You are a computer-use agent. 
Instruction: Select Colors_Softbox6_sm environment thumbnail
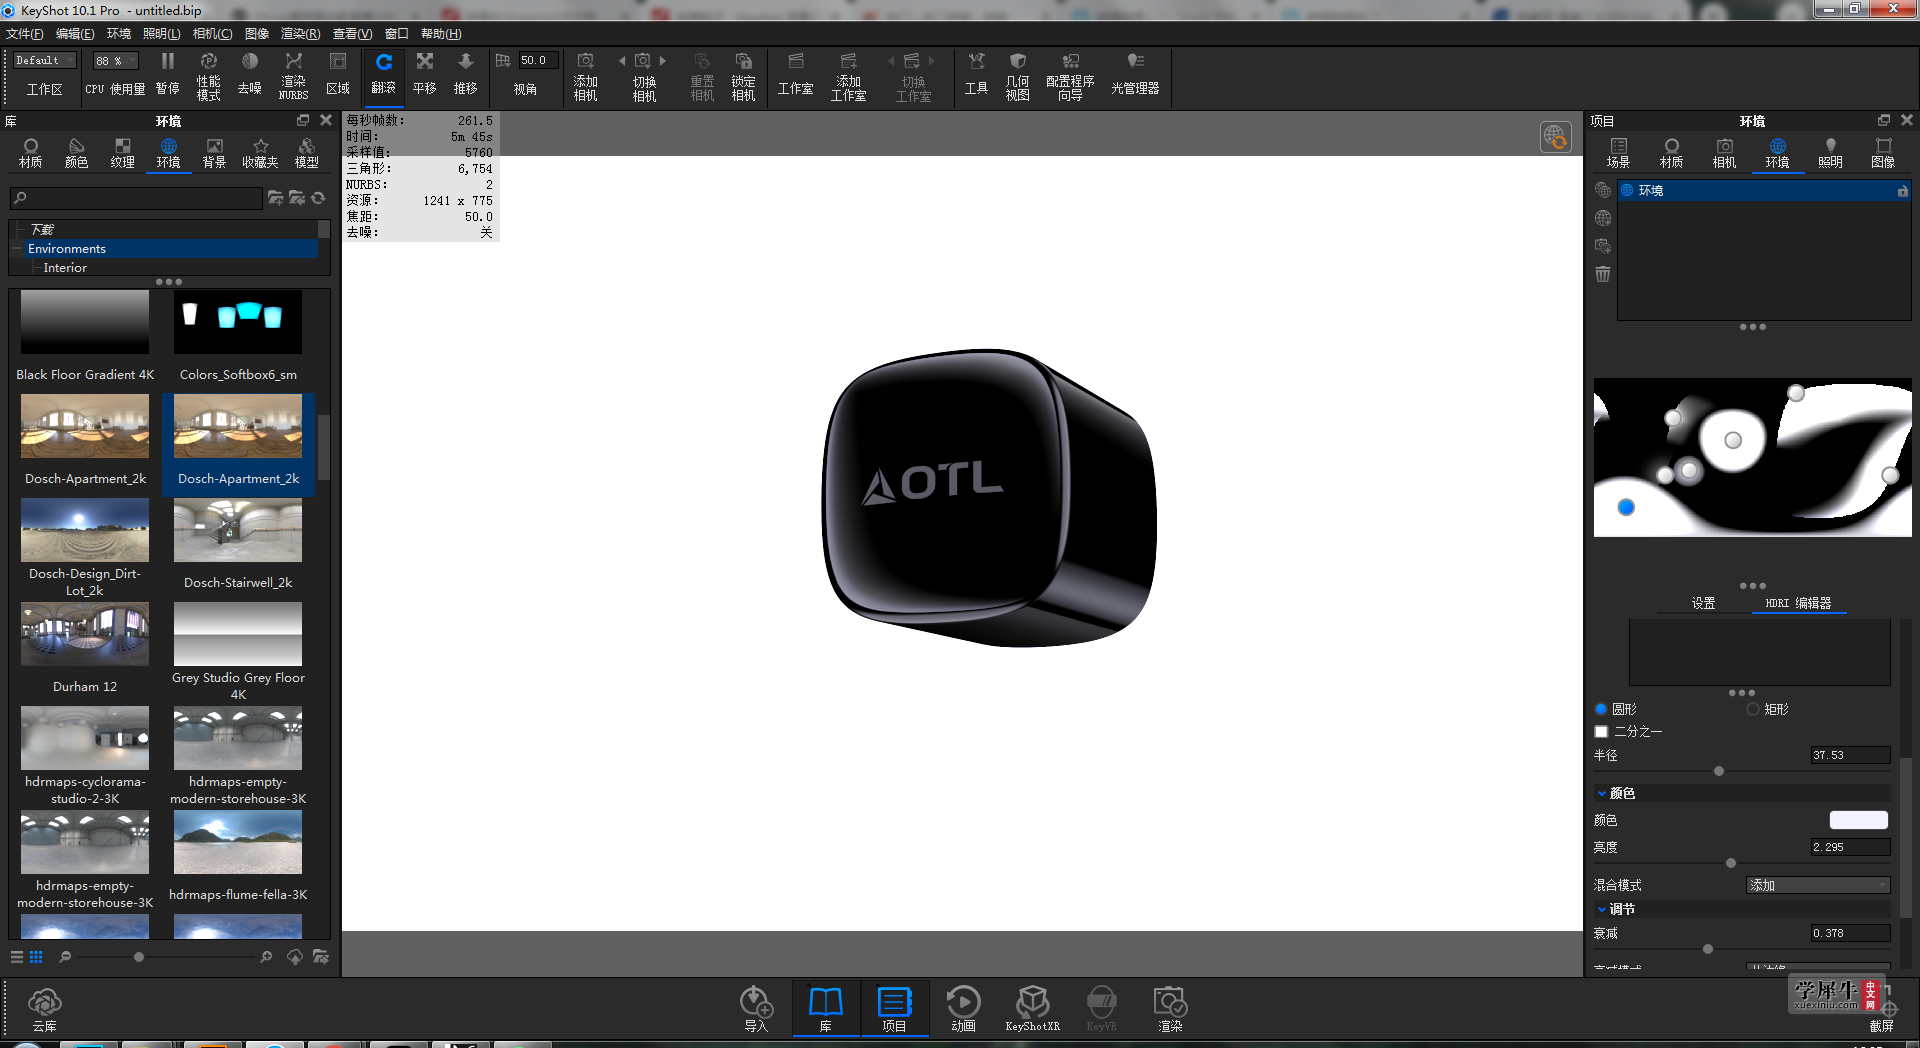238,322
